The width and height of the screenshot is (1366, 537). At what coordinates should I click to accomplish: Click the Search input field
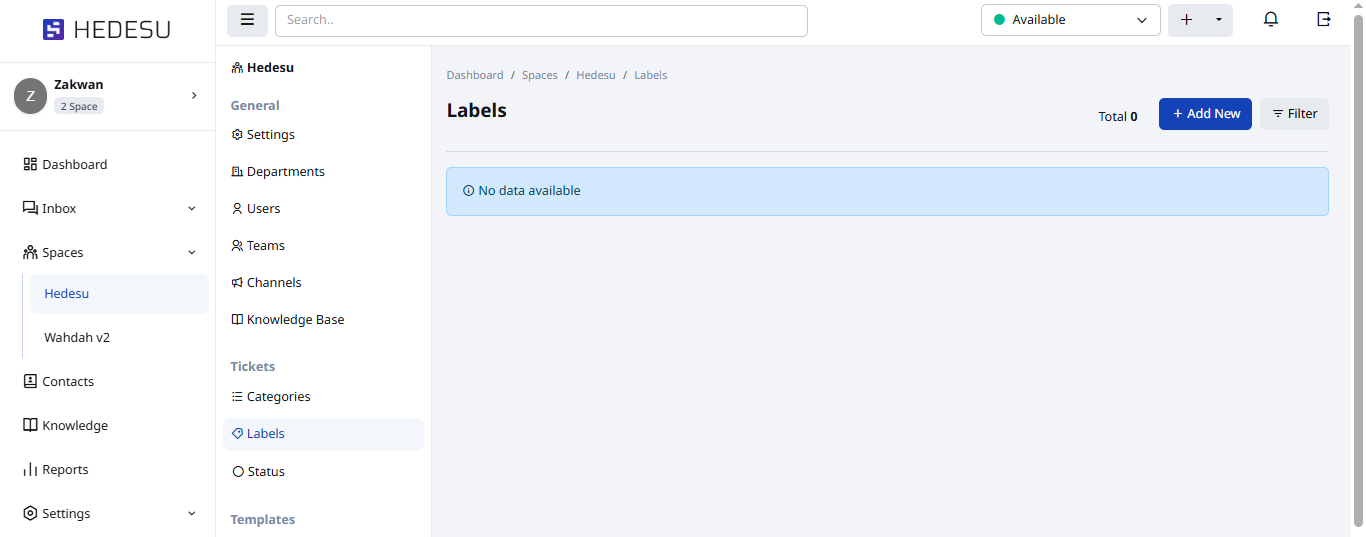pyautogui.click(x=541, y=20)
